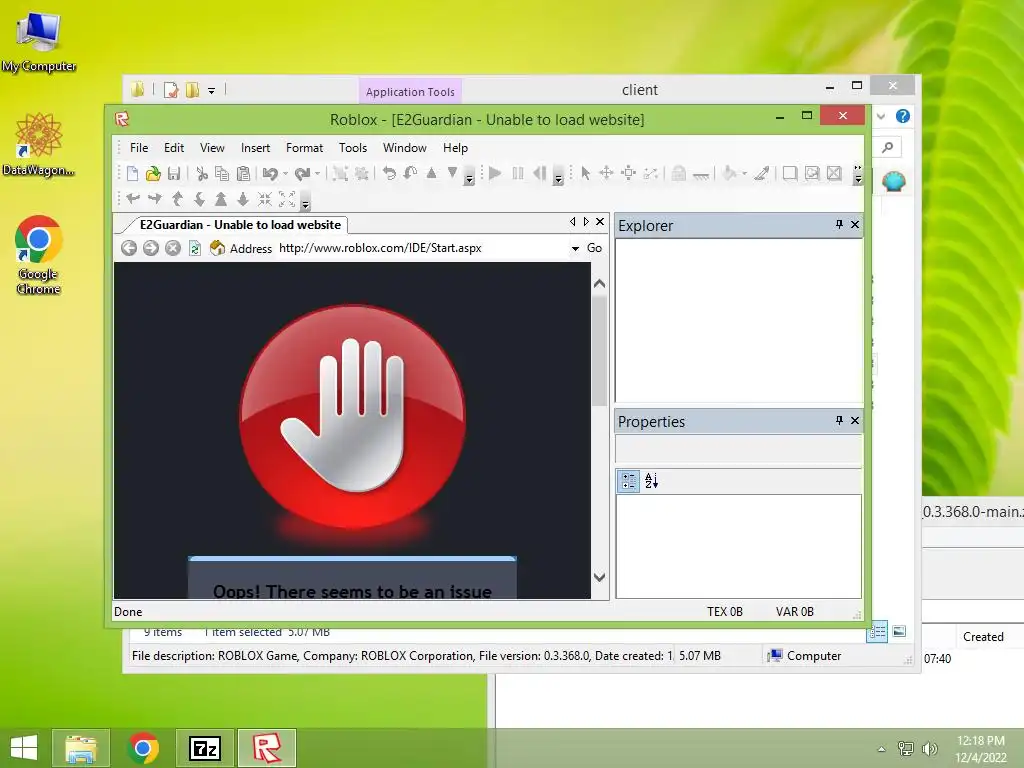
Task: Click the paint bucket Fill Color icon
Action: pyautogui.click(x=729, y=173)
